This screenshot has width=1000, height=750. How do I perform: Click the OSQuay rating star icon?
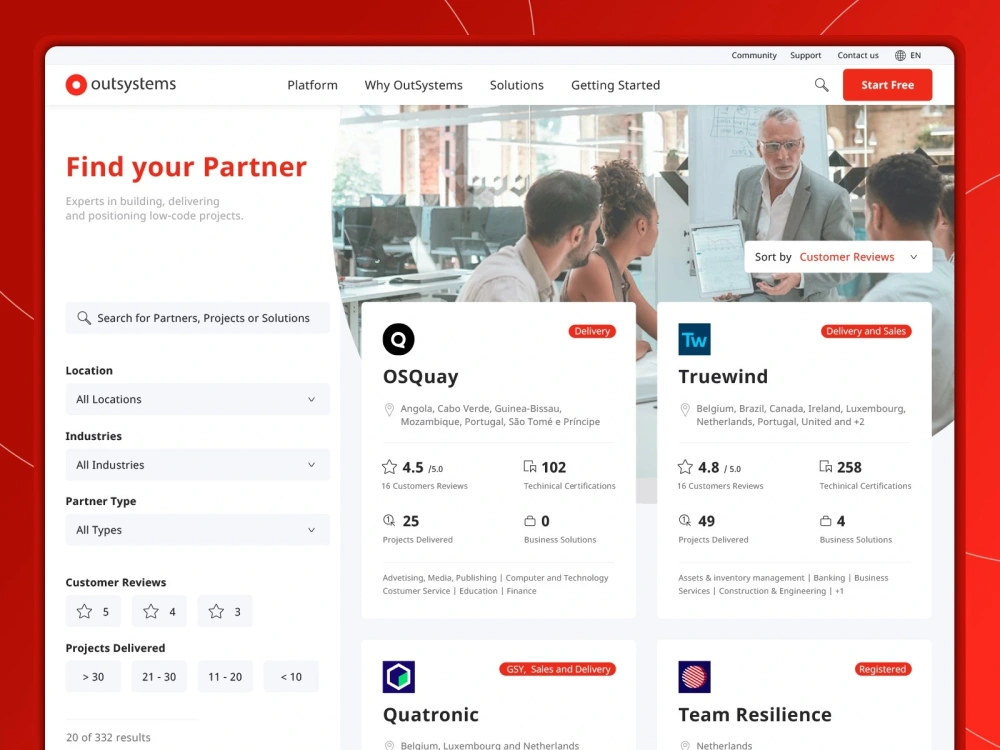click(x=389, y=467)
